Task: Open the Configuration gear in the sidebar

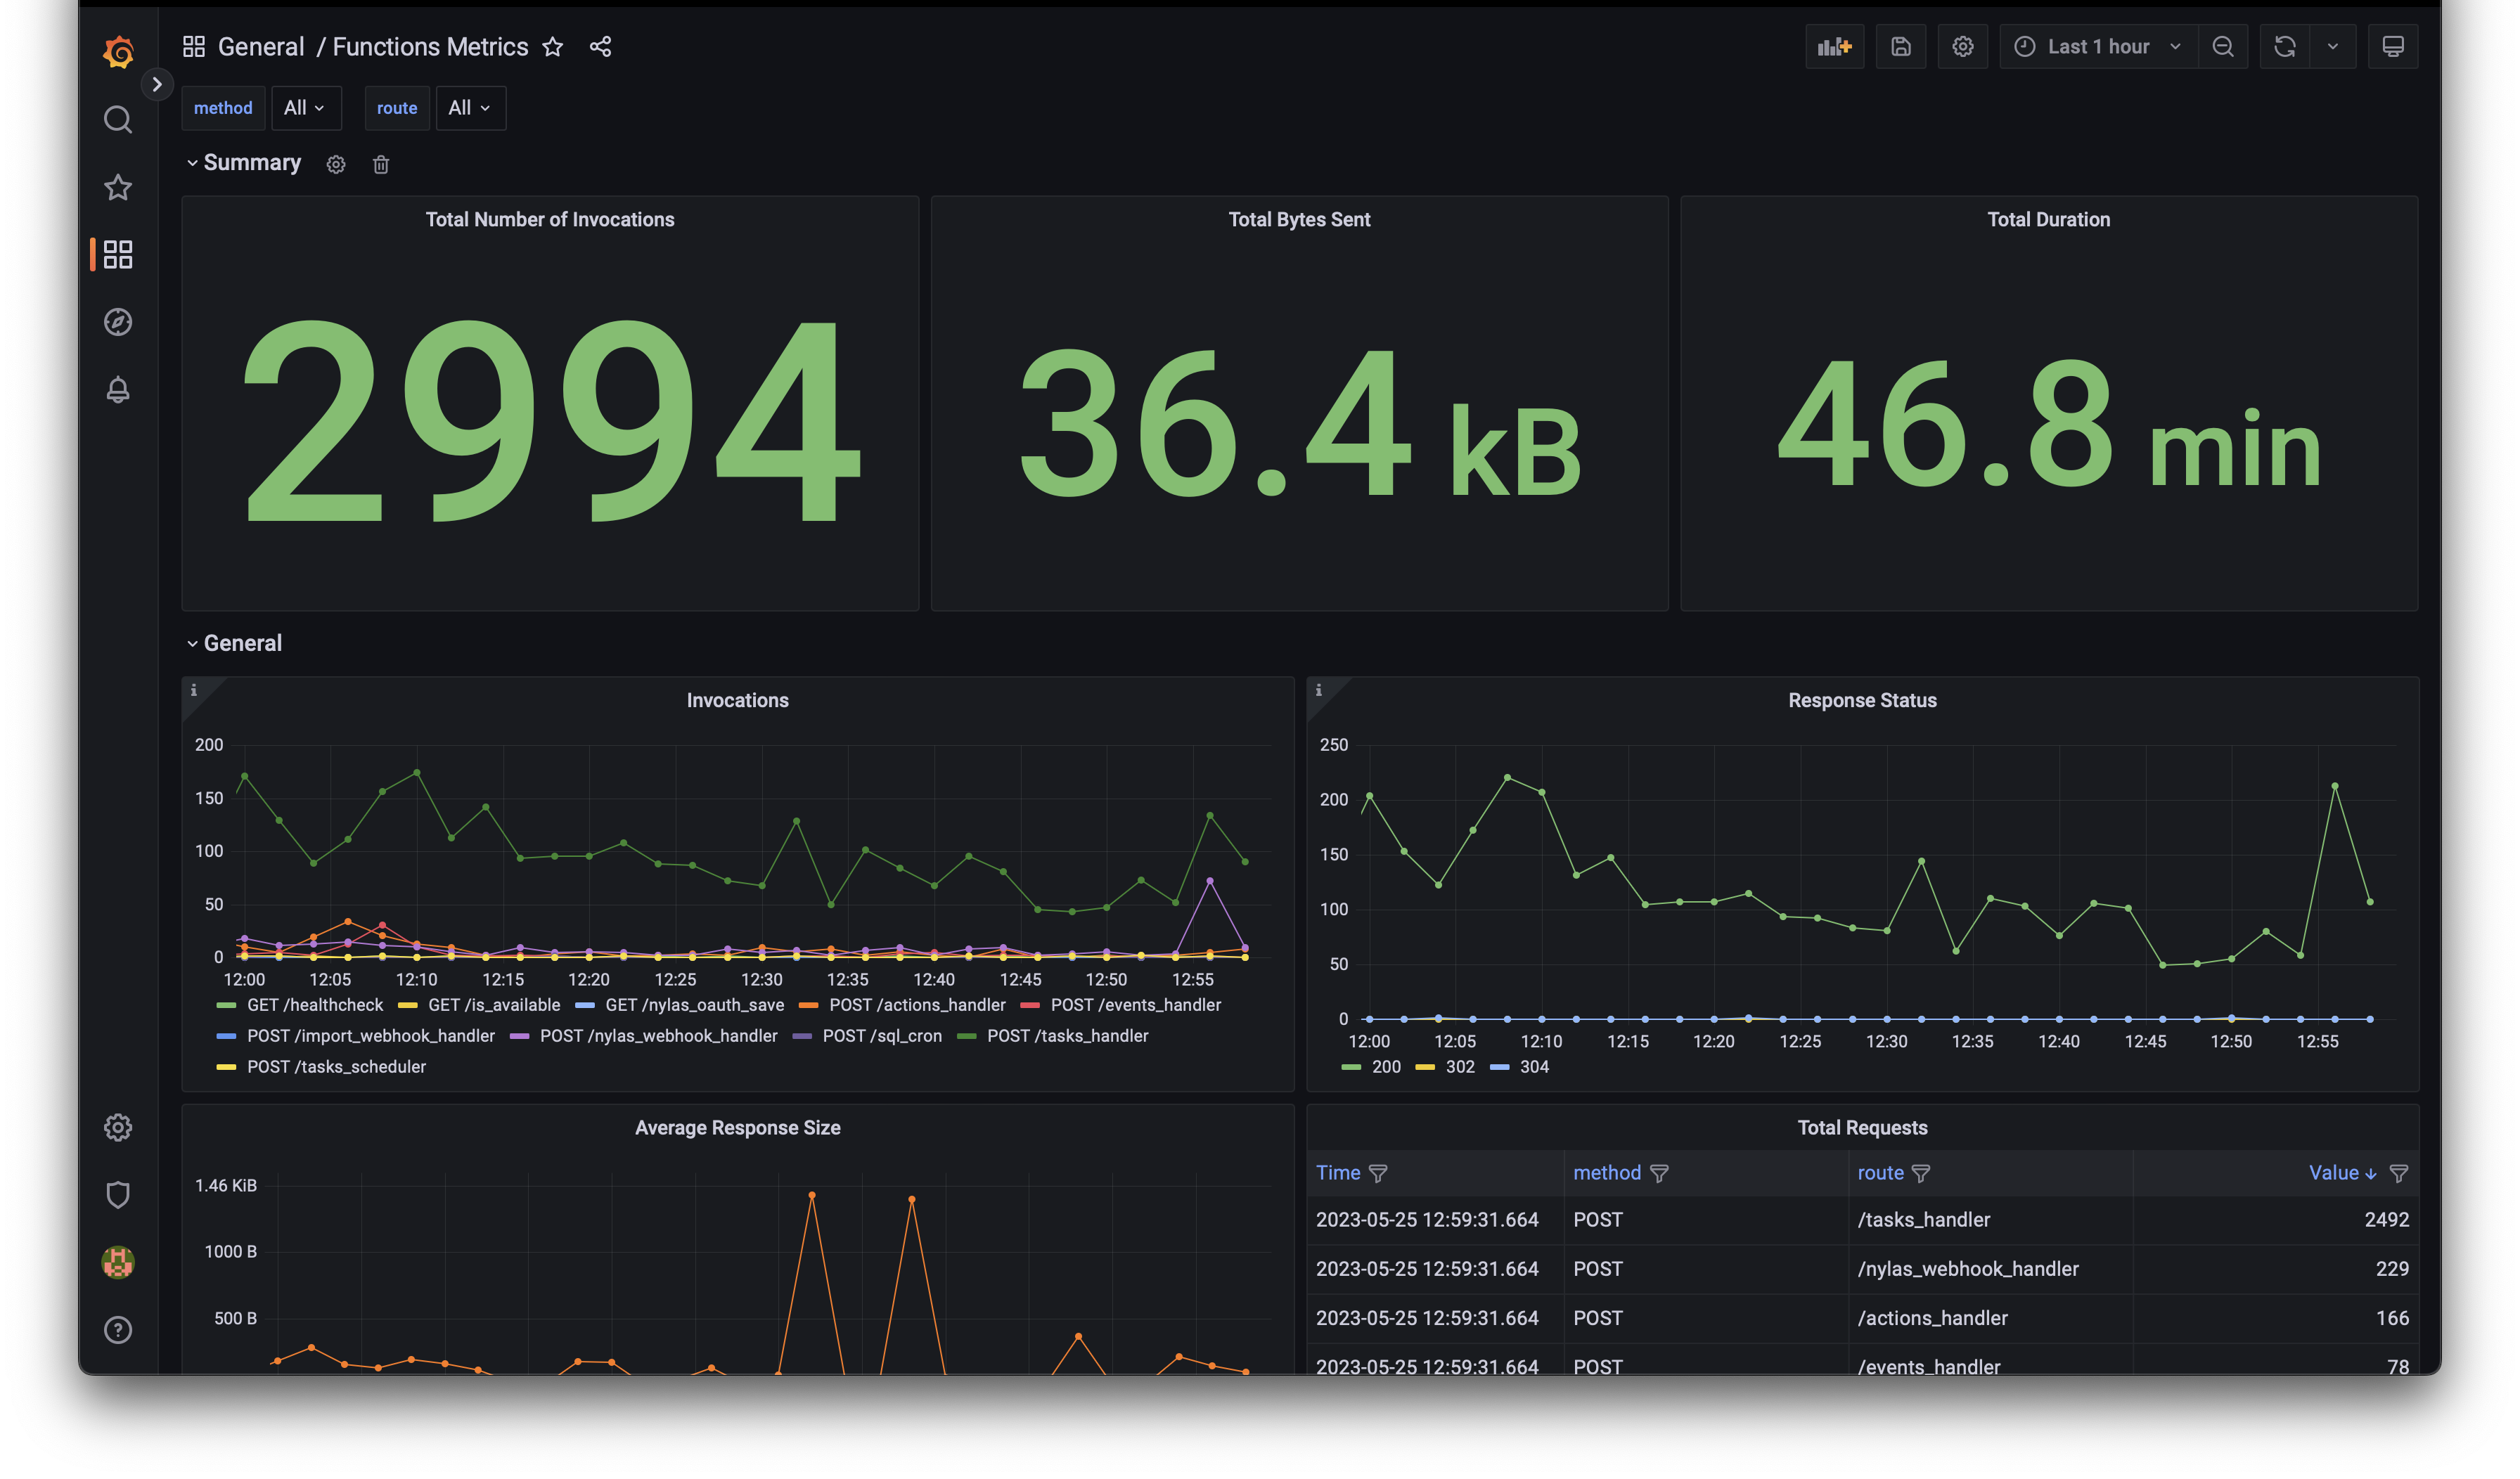Action: 118,1127
